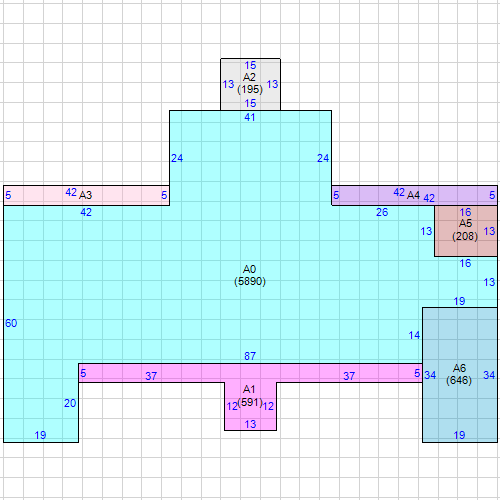Select the right 24 dimension of A0

[x=323, y=158]
